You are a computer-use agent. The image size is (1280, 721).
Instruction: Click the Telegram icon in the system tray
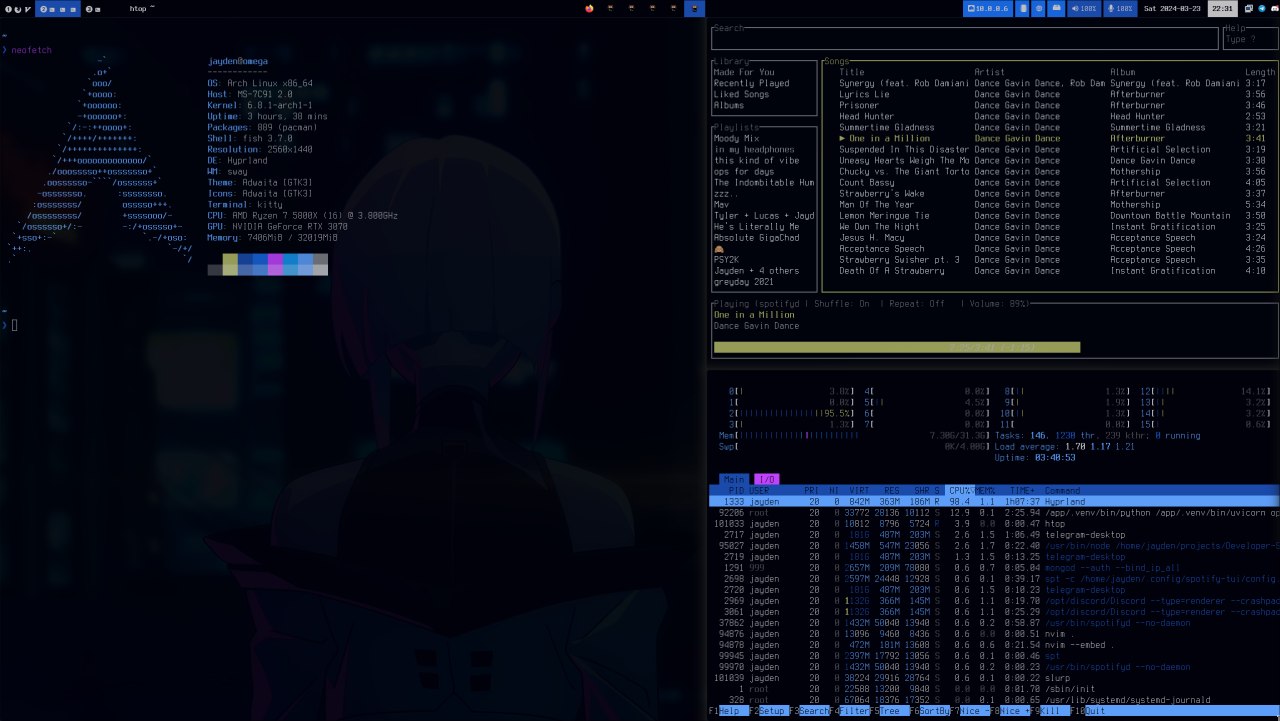pos(1261,8)
